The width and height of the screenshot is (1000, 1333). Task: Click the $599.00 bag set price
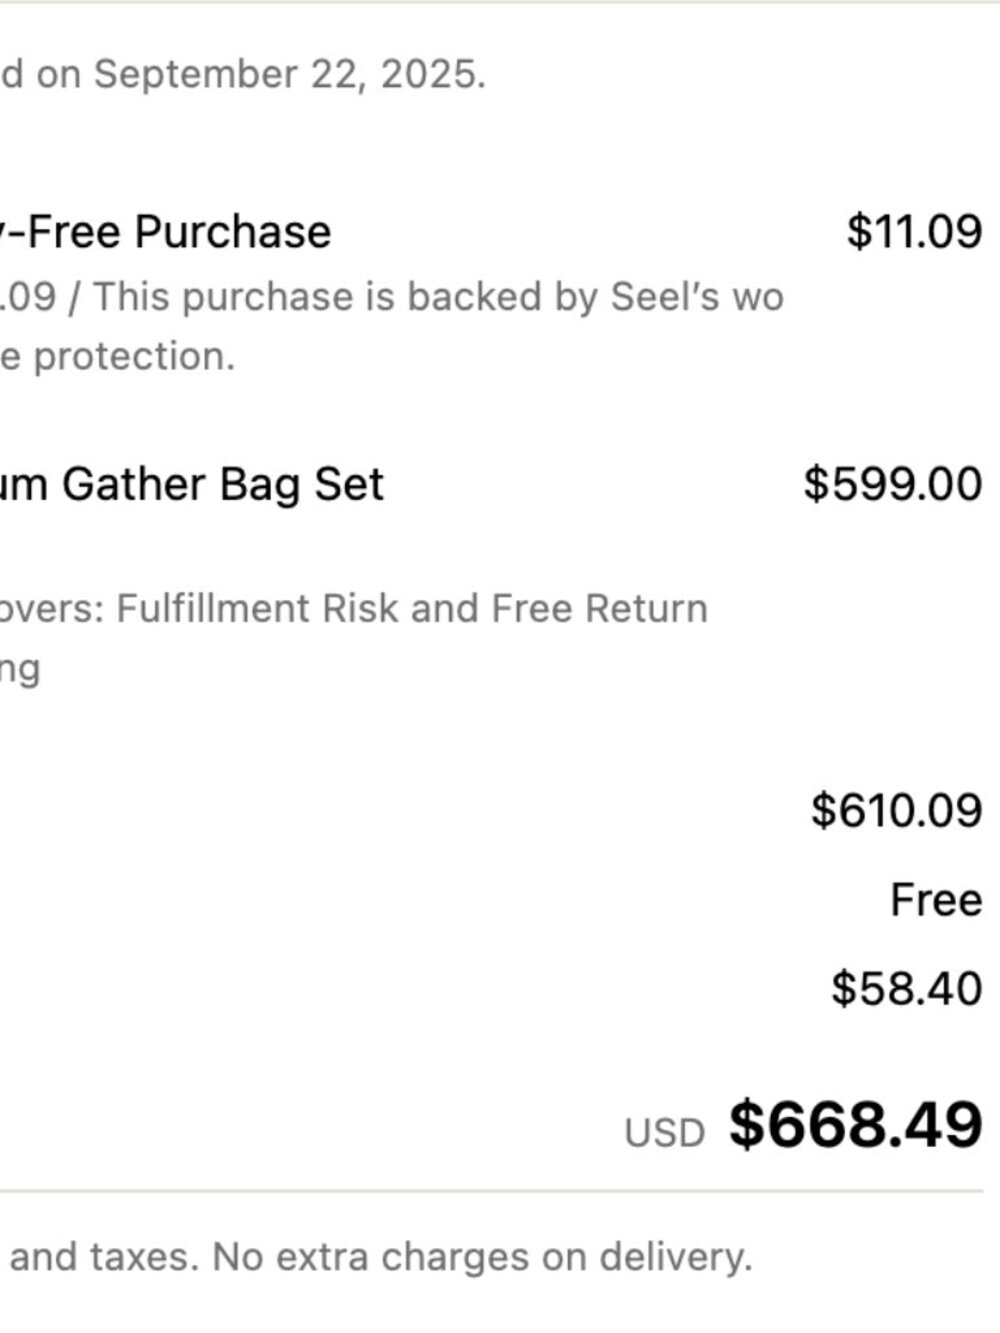(892, 484)
